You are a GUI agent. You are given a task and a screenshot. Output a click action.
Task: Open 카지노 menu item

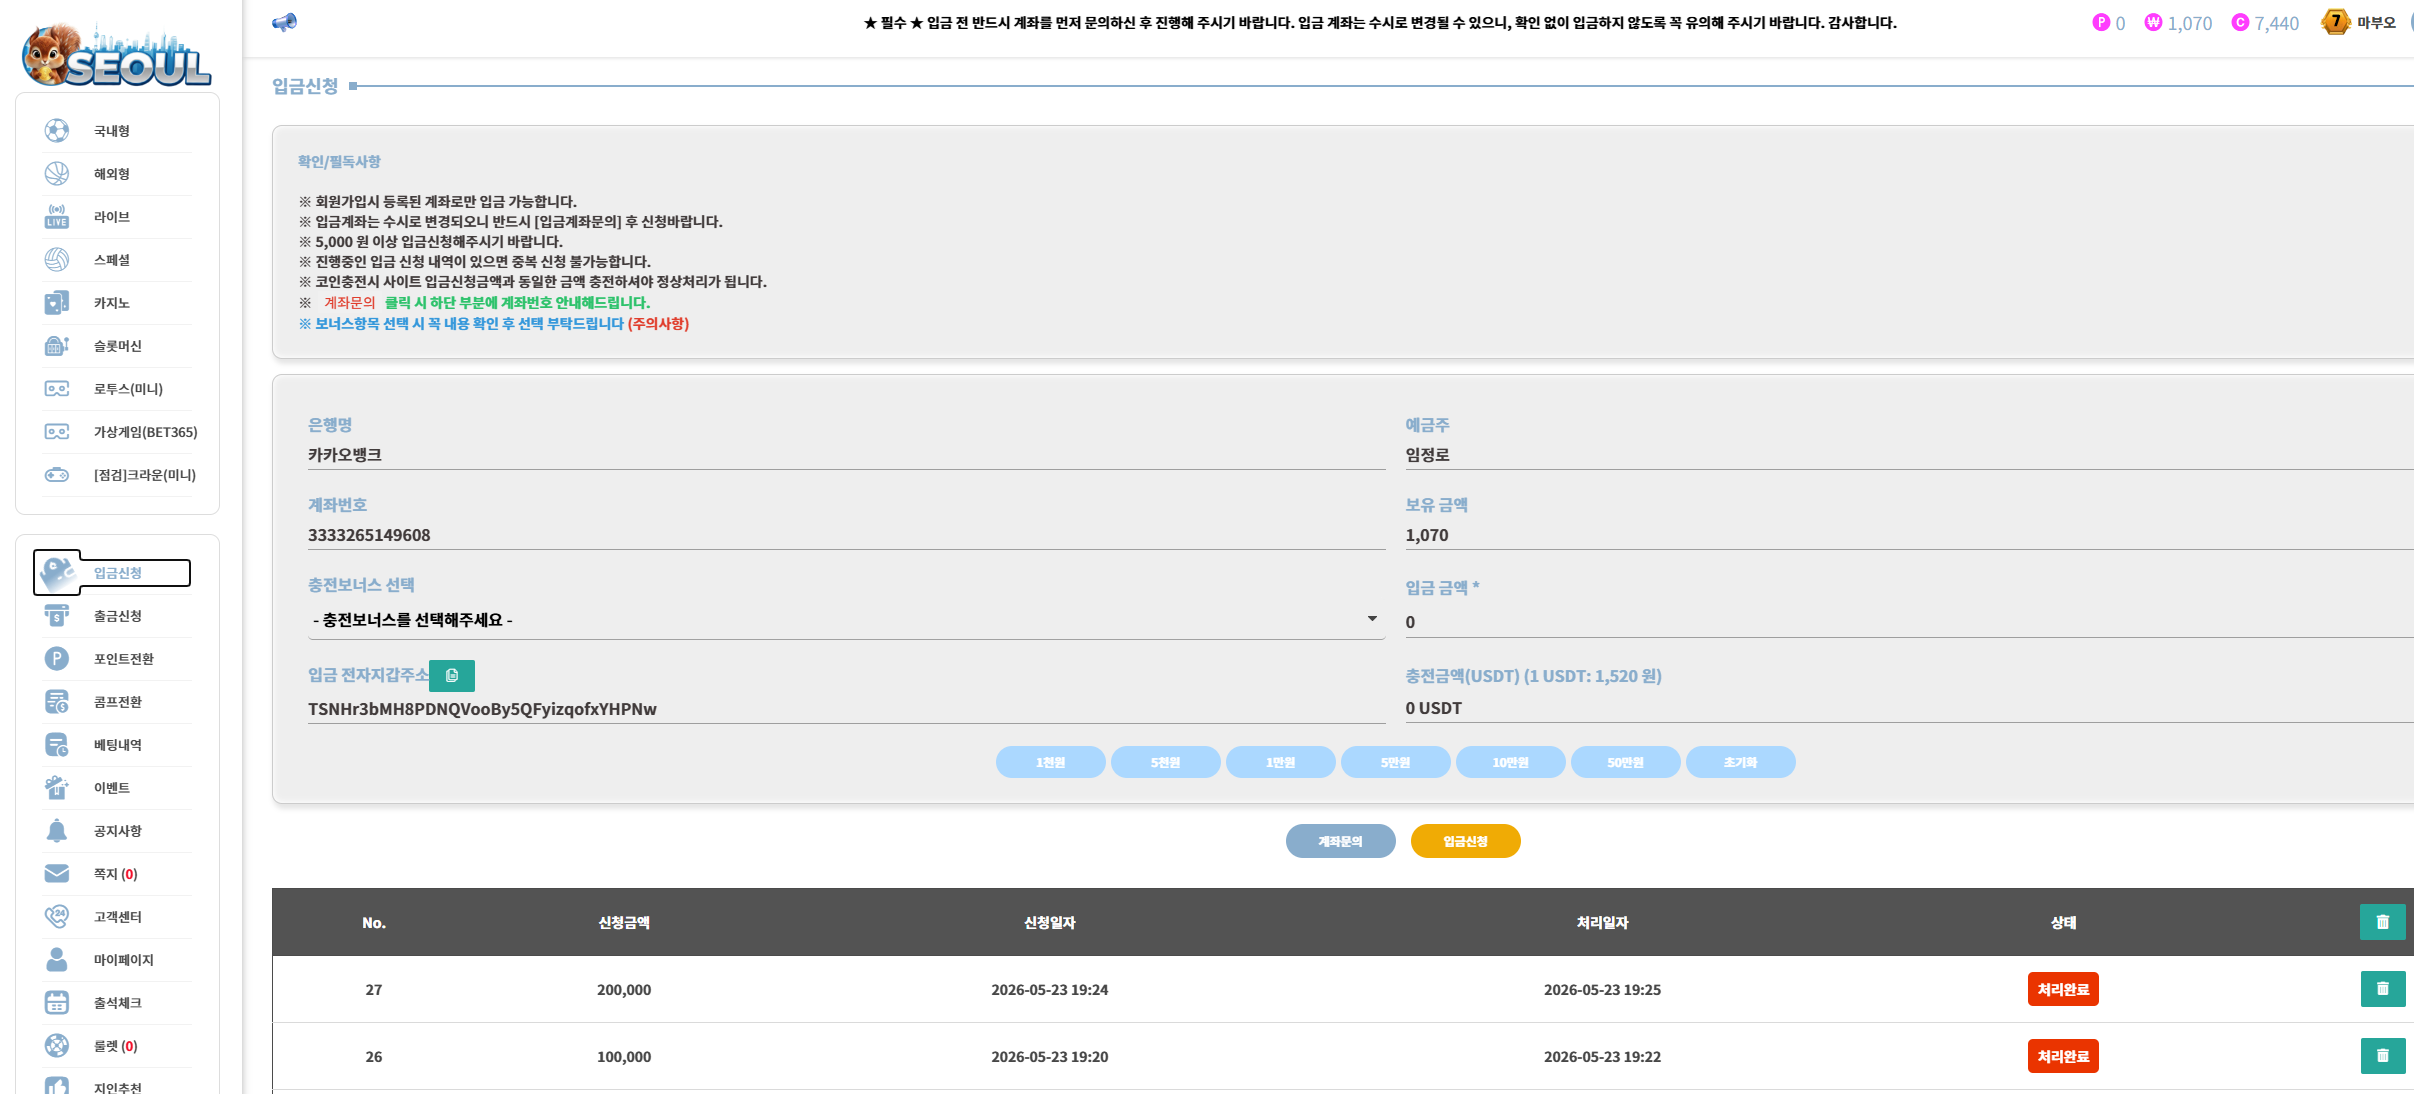coord(111,303)
